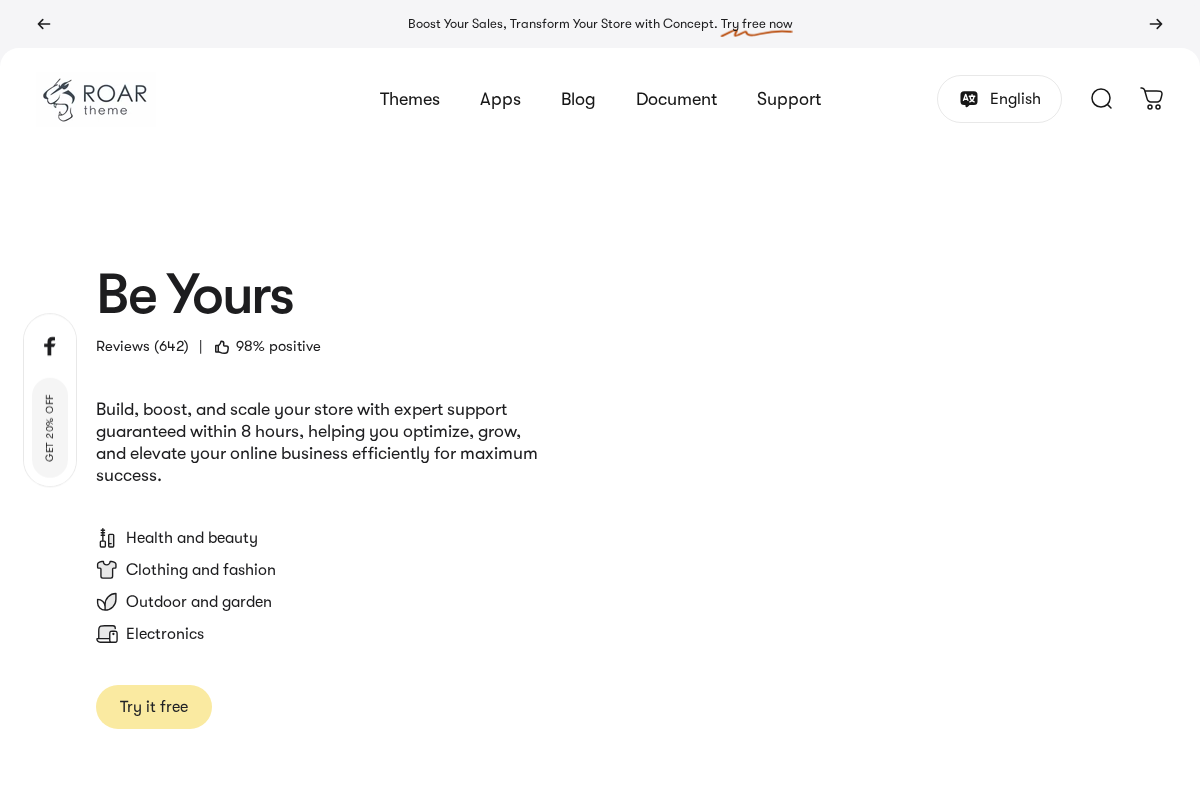Open the English language selector
The height and width of the screenshot is (800, 1200).
tap(999, 99)
